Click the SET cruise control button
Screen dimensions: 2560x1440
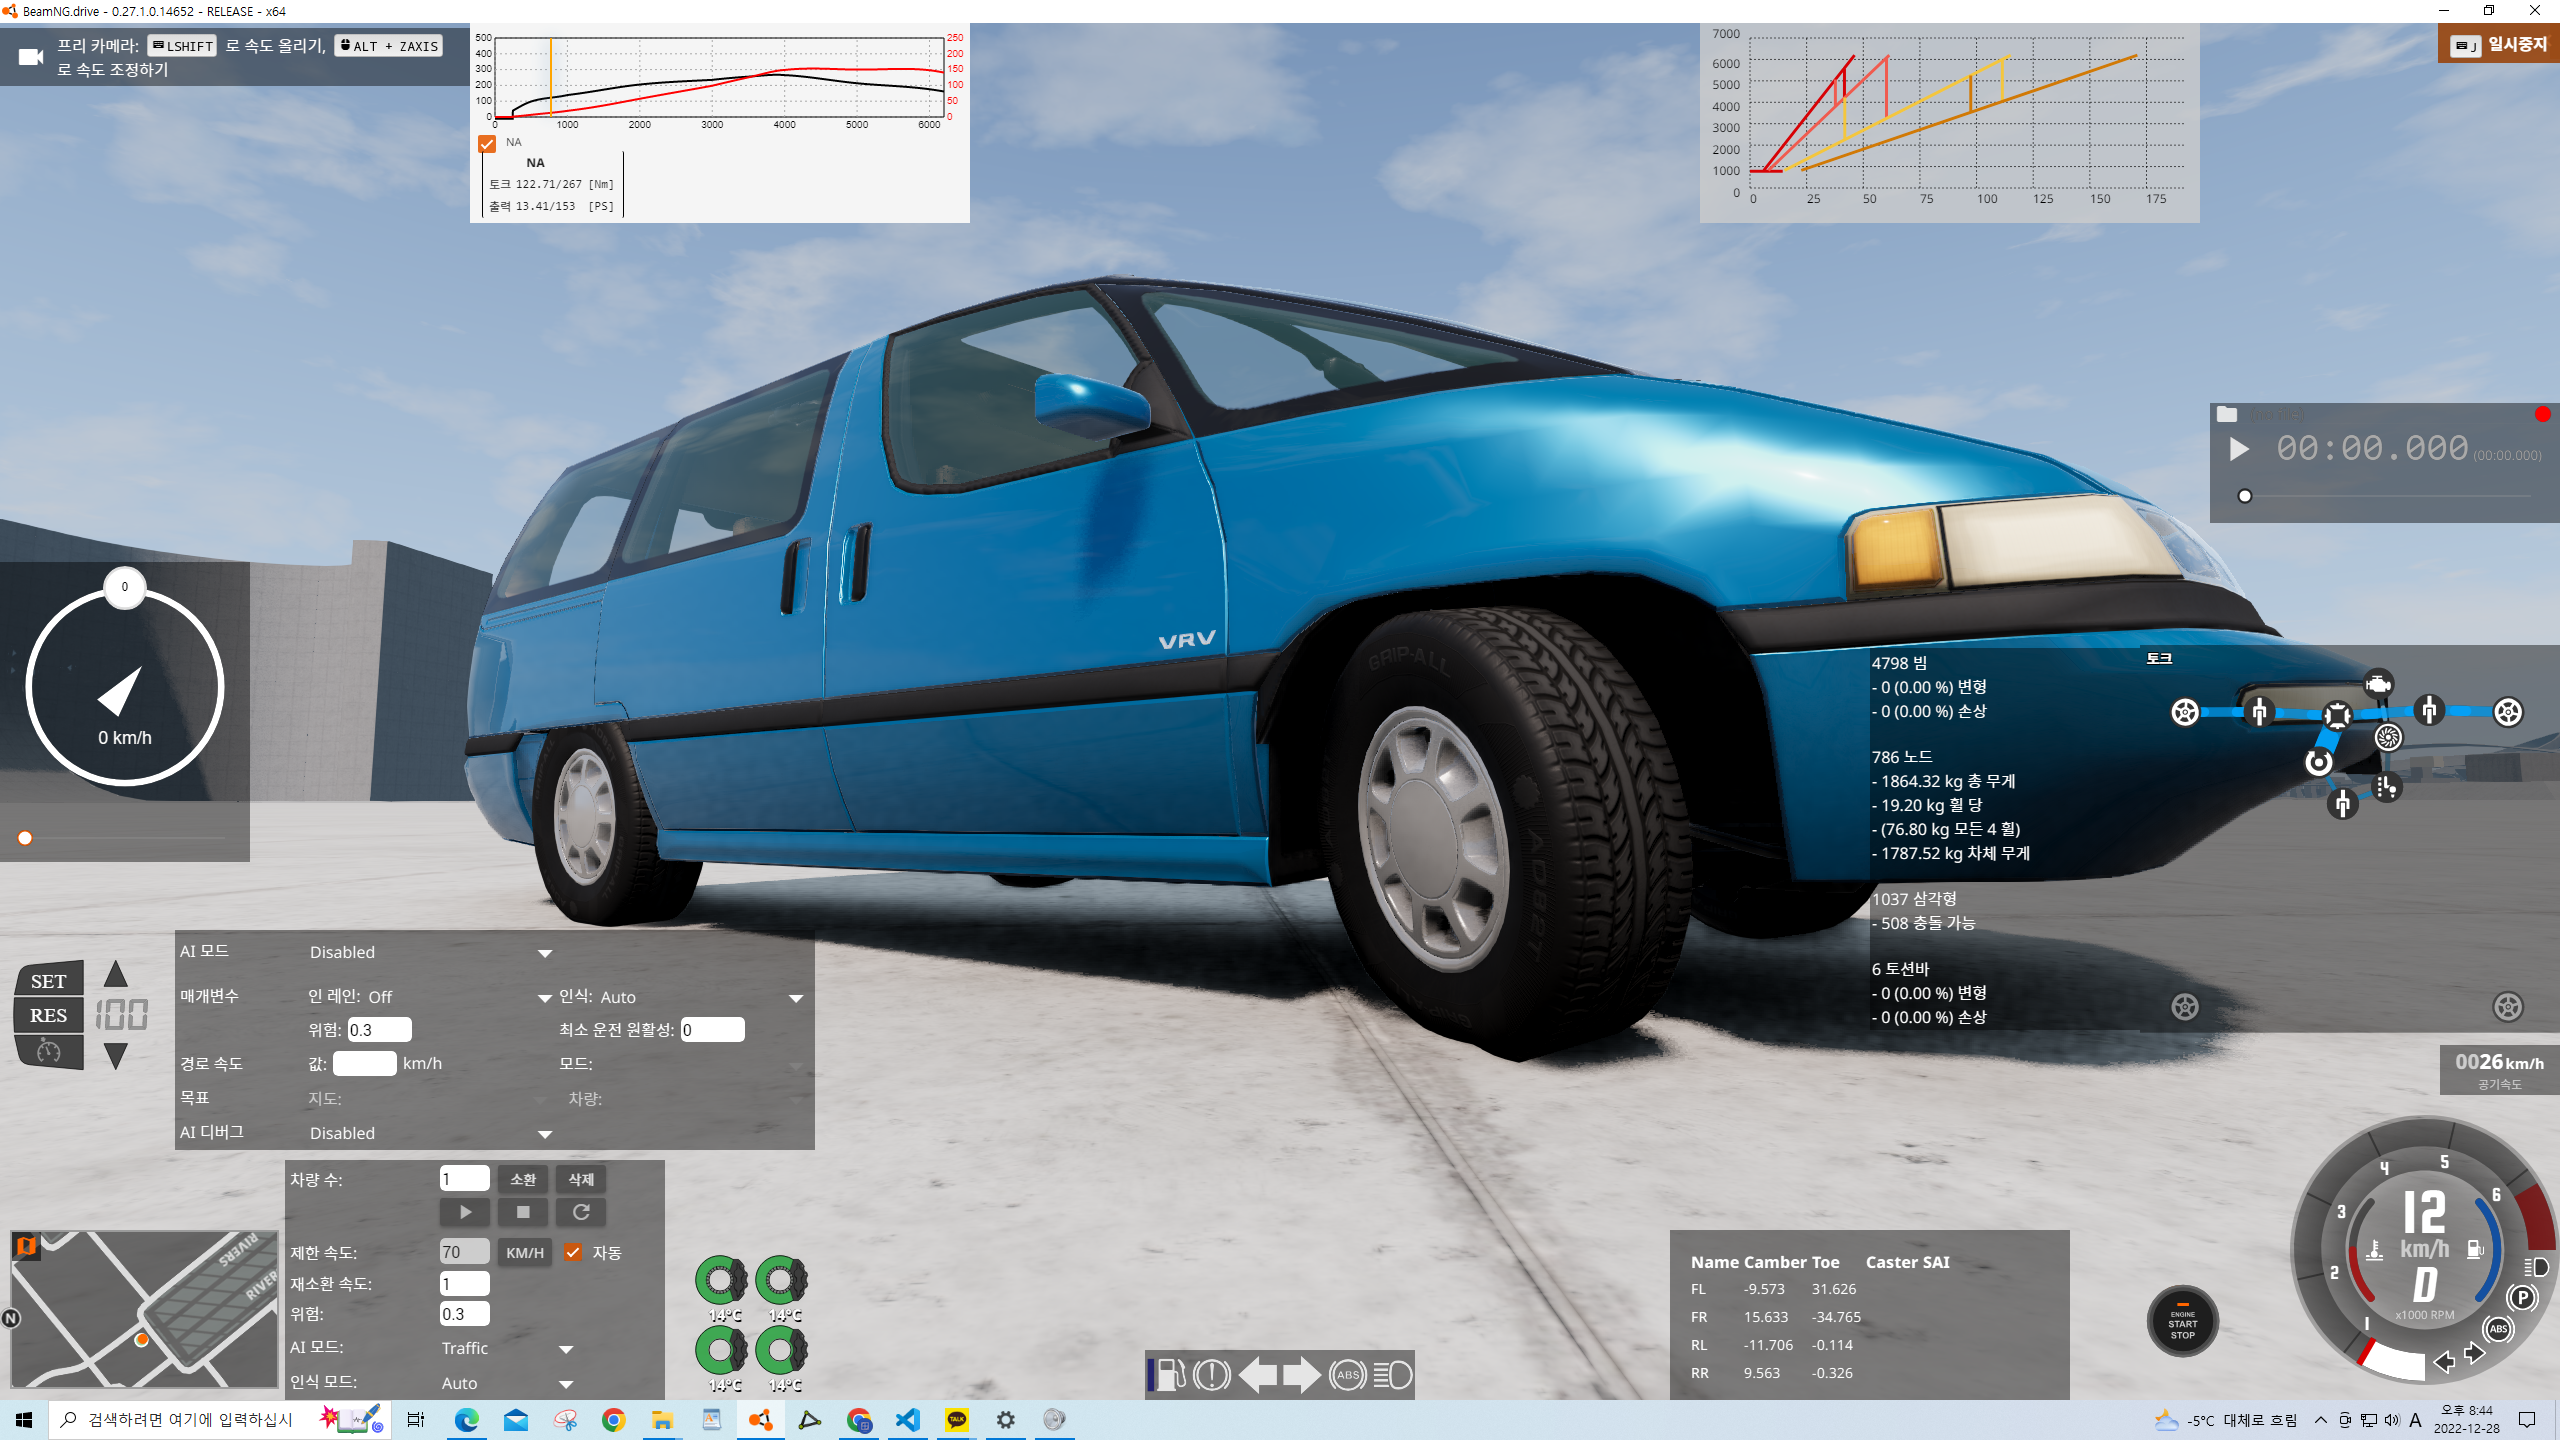(49, 981)
